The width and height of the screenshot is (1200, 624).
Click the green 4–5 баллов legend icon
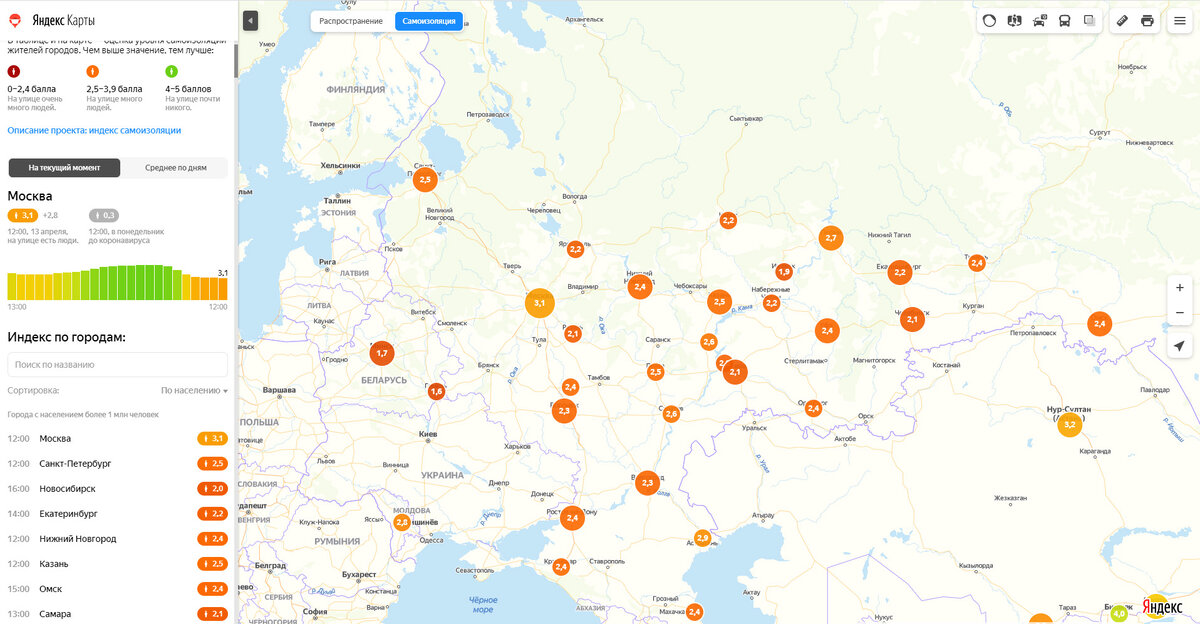pyautogui.click(x=171, y=71)
